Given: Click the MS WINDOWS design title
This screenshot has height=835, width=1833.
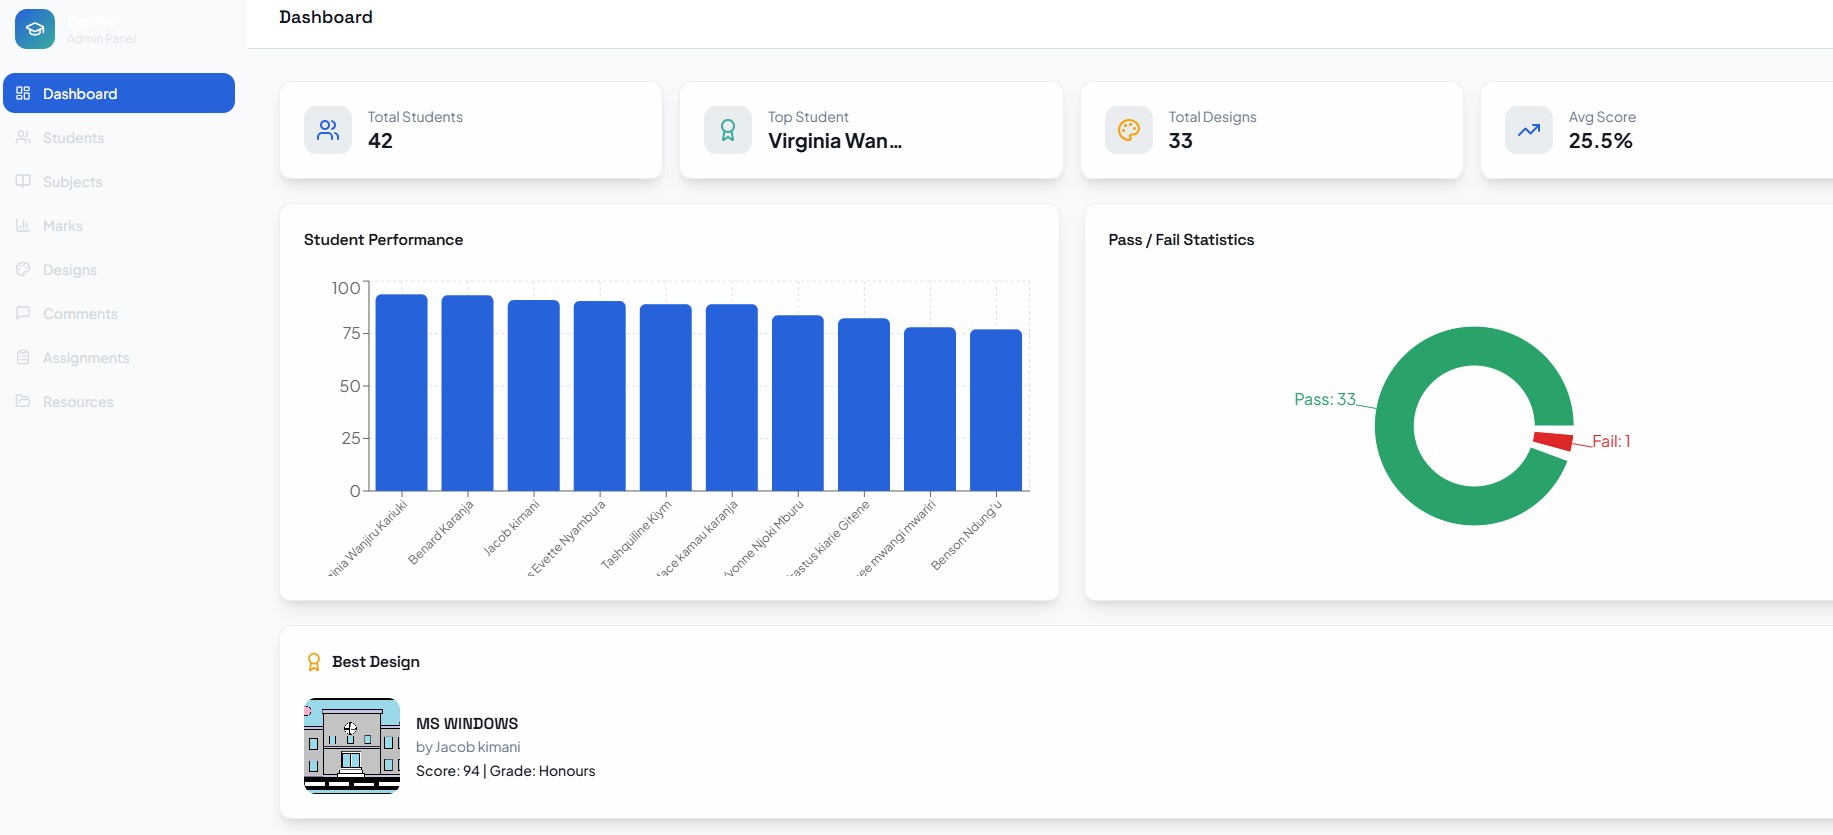Looking at the screenshot, I should pos(467,723).
